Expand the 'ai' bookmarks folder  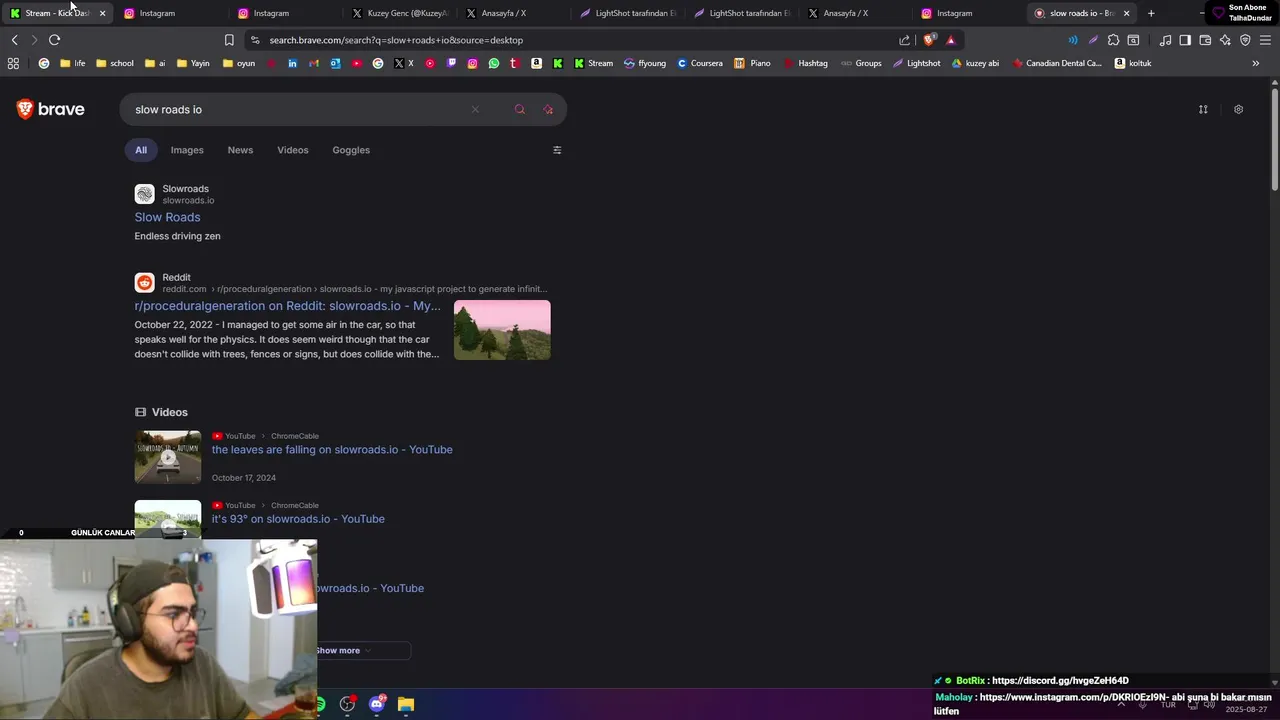[x=155, y=63]
